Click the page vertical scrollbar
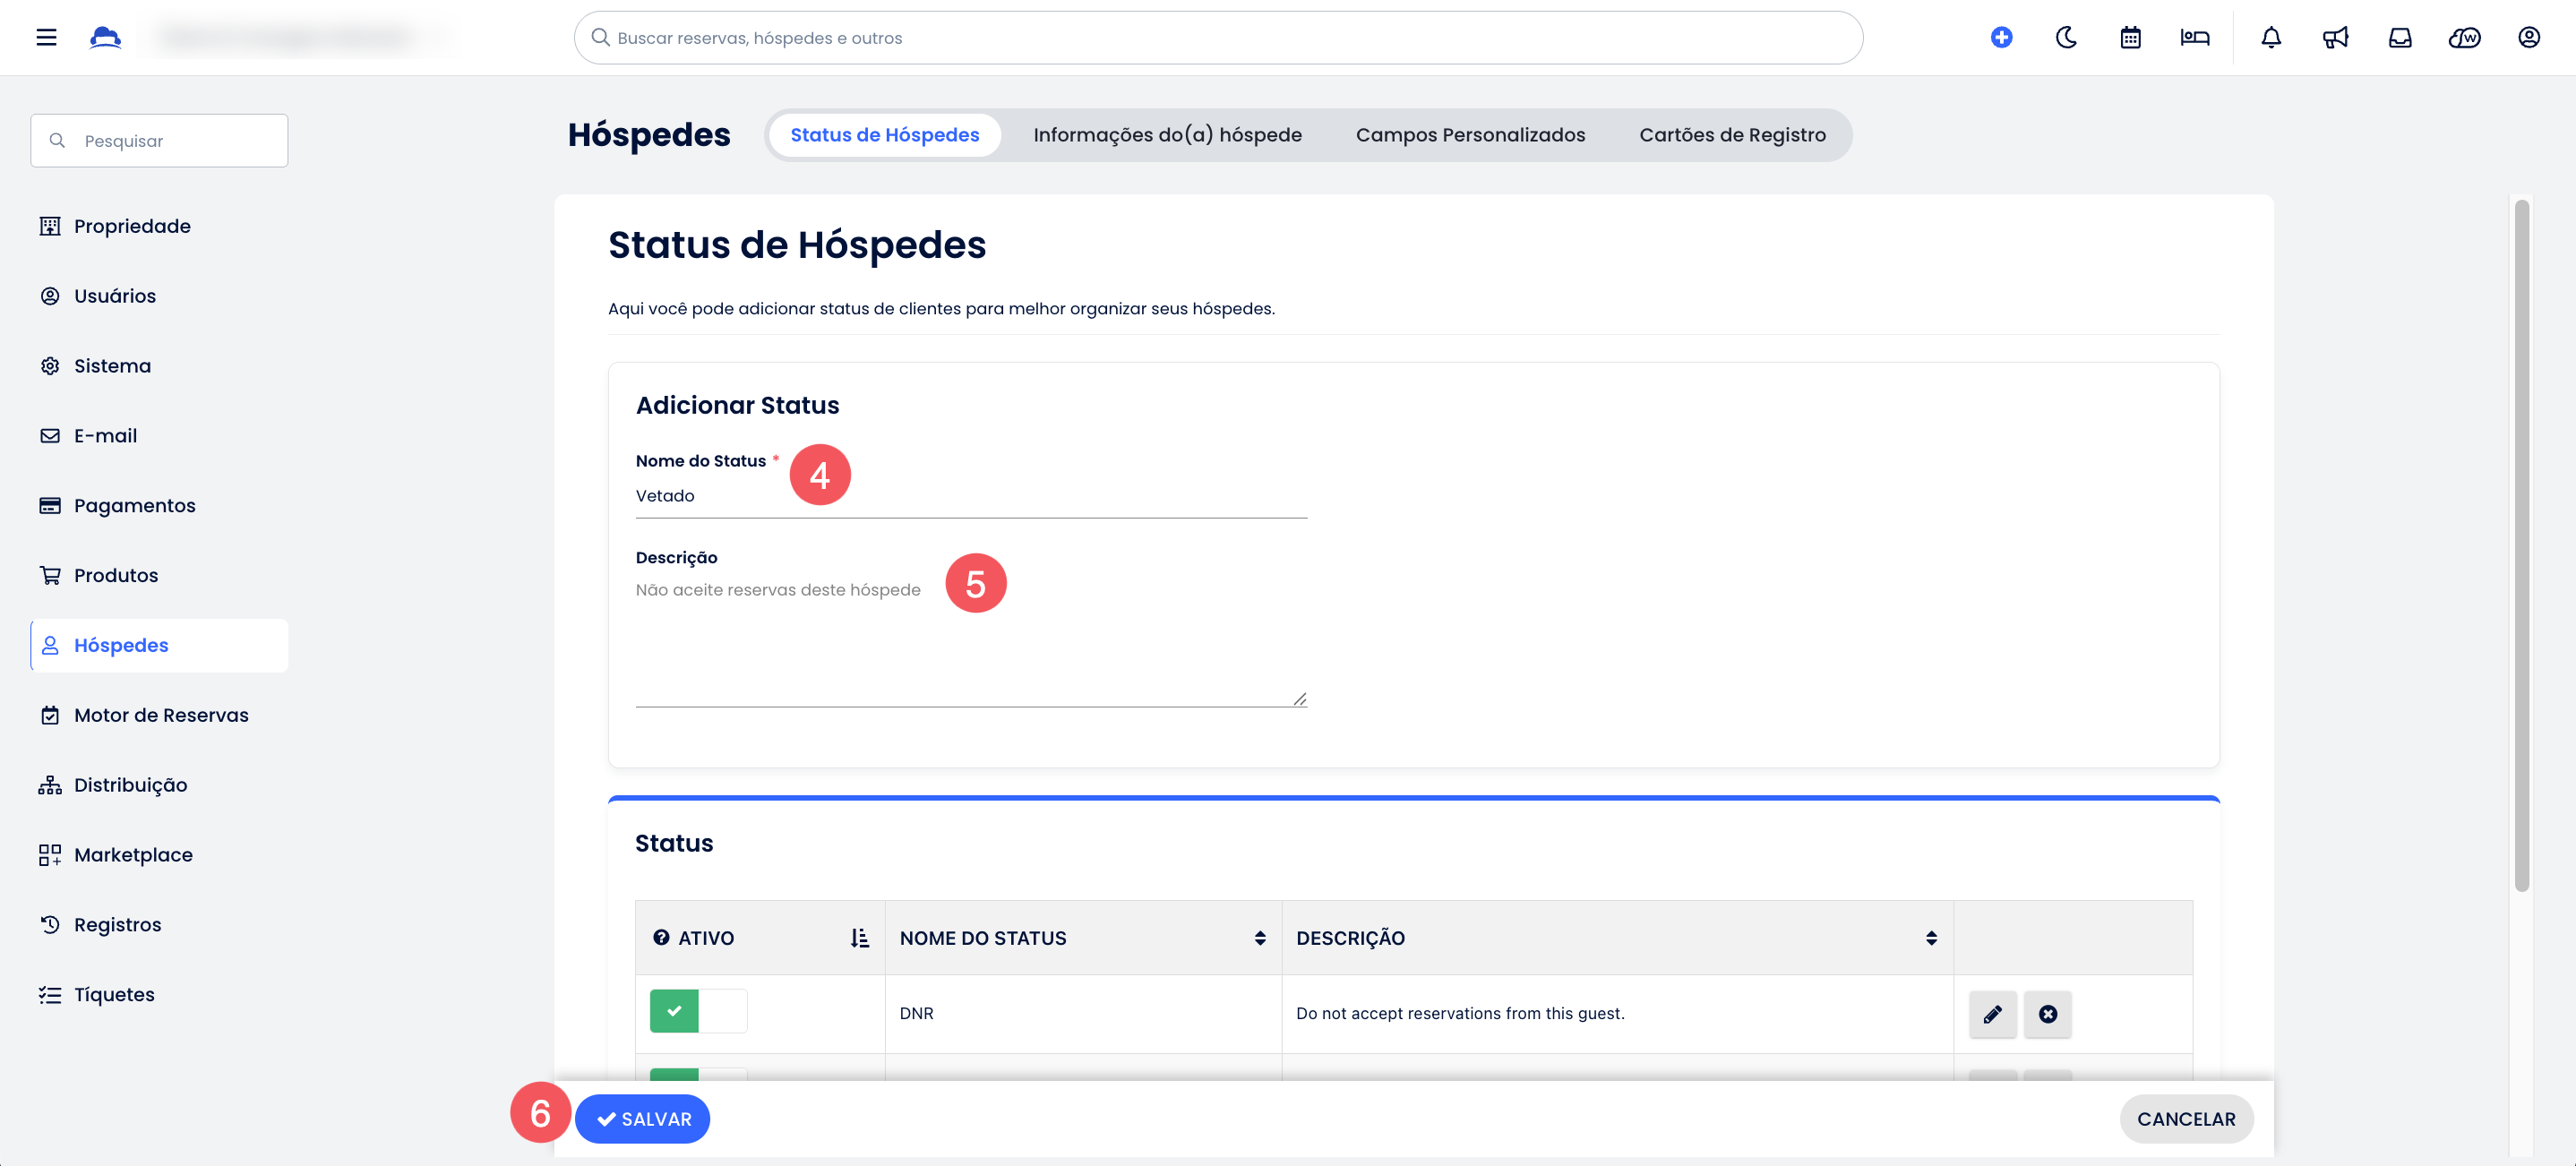 click(x=2521, y=545)
